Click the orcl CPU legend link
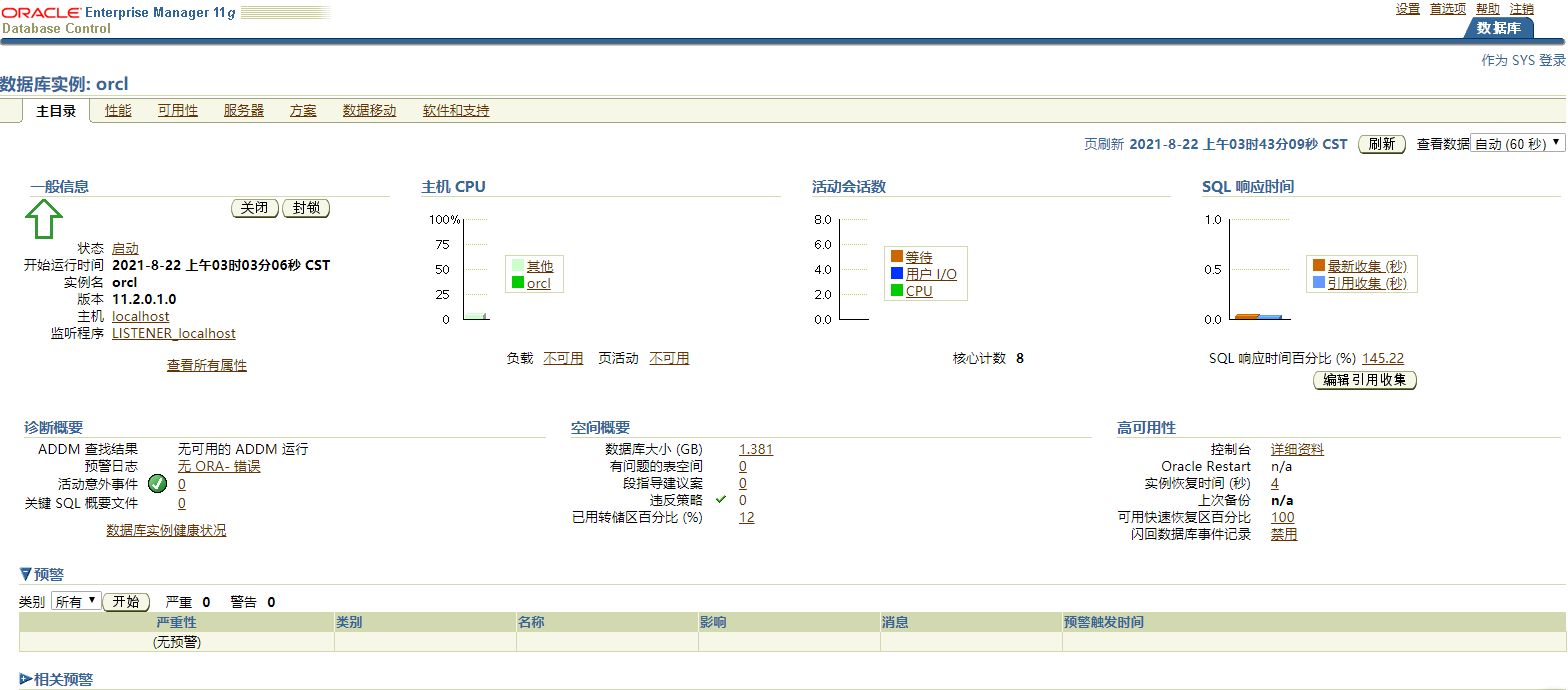1568x690 pixels. 539,283
